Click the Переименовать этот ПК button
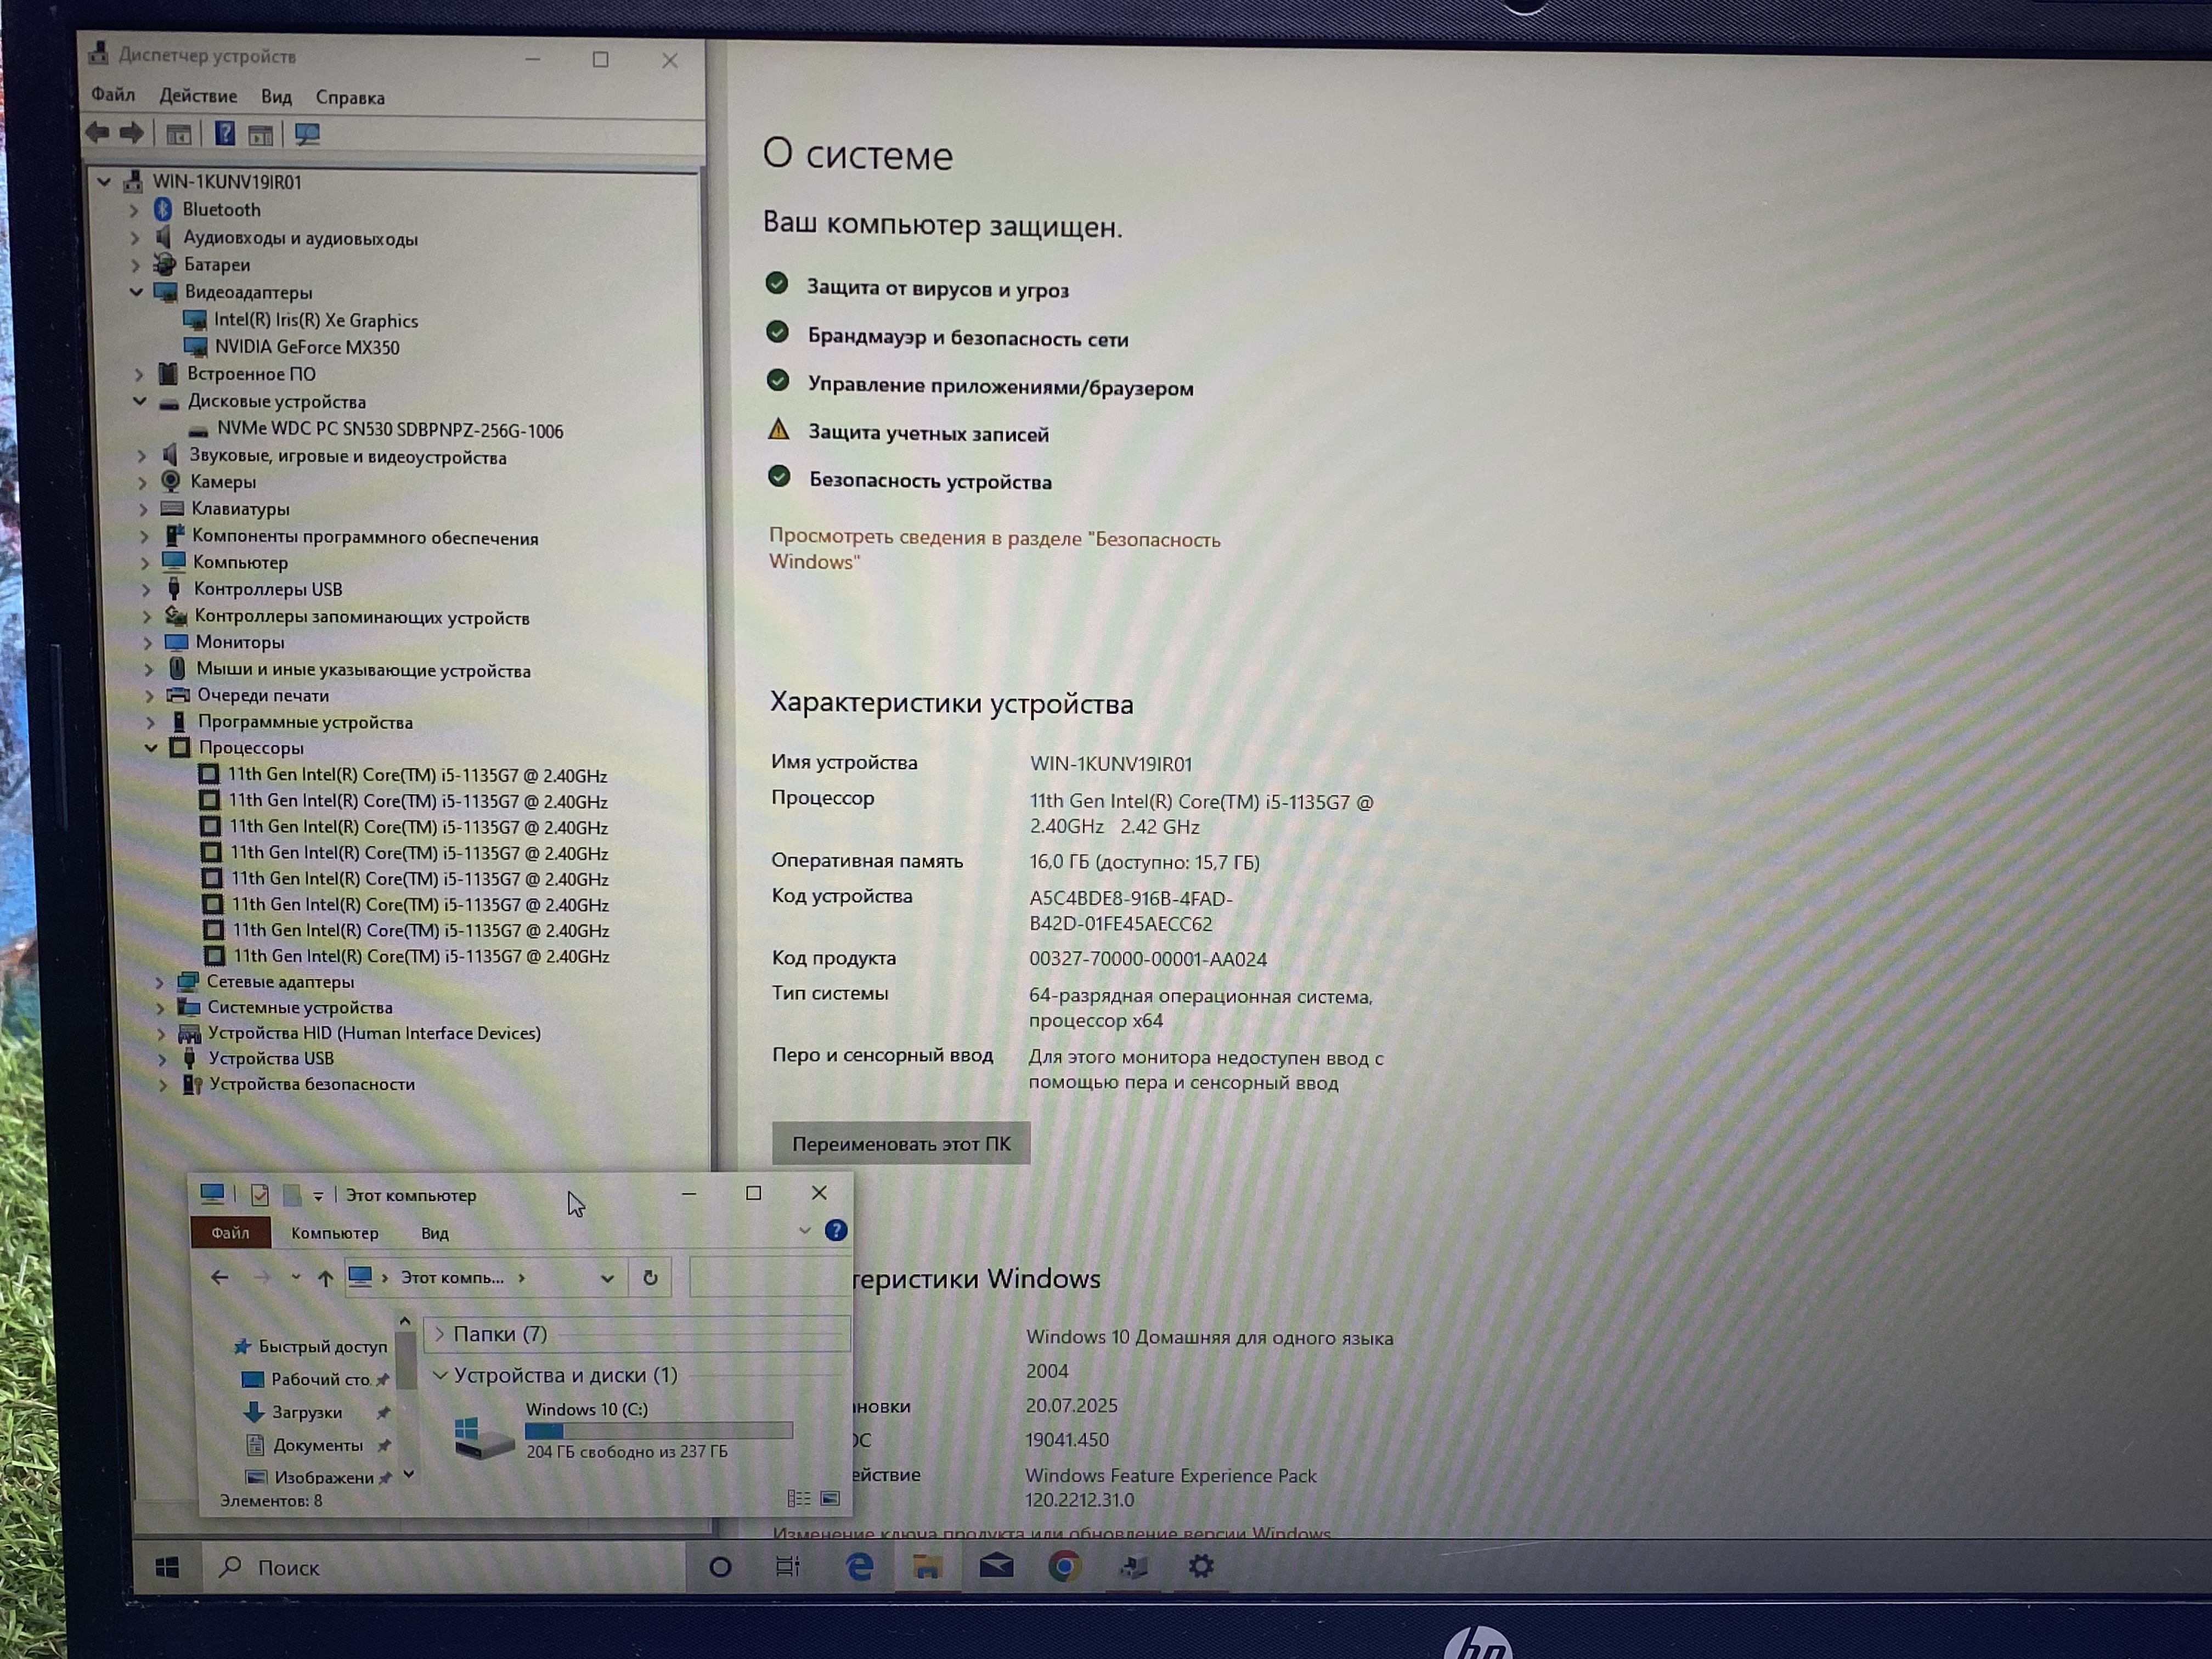 coord(900,1143)
